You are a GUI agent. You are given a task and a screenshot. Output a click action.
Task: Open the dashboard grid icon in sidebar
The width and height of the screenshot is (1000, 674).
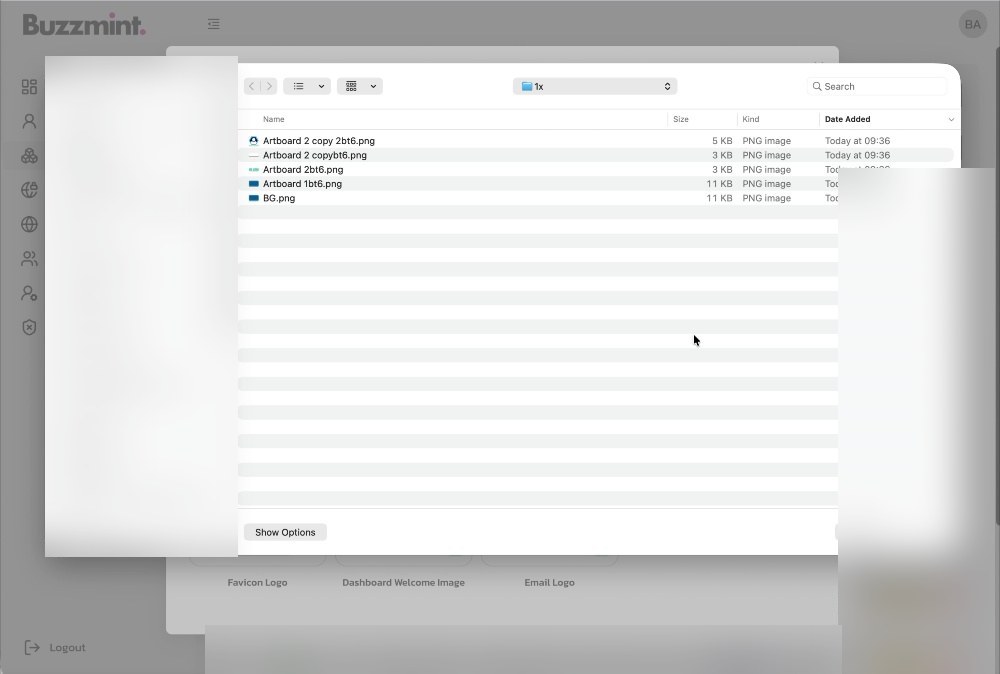coord(29,87)
